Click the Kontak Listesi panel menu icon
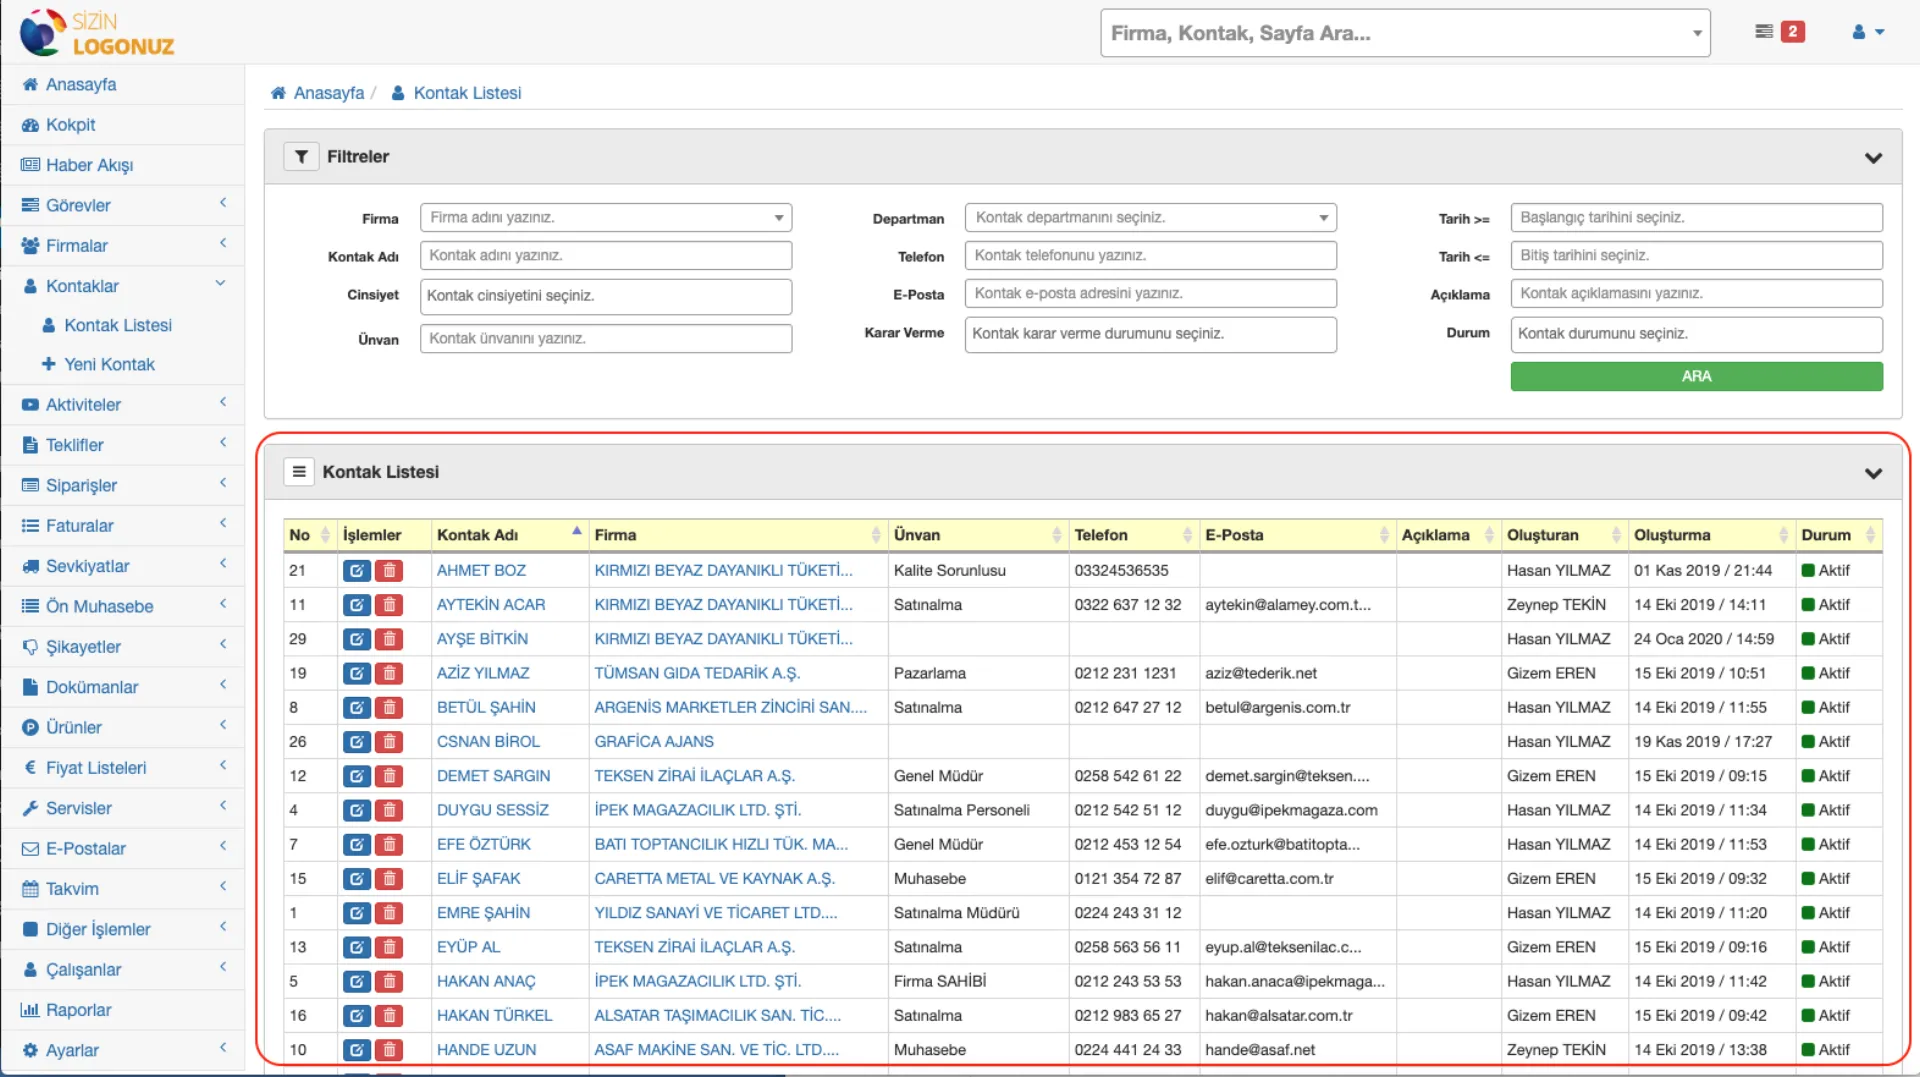This screenshot has height=1077, width=1920. click(x=299, y=472)
